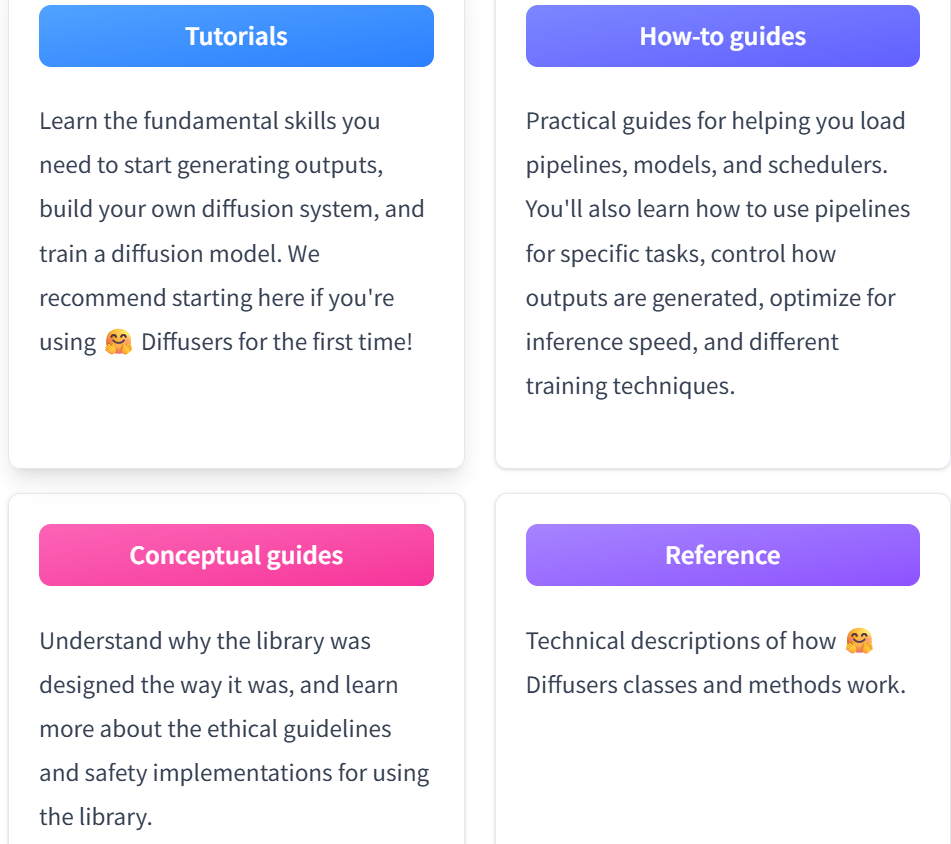Open the Reference section
The image size is (951, 844).
(722, 555)
